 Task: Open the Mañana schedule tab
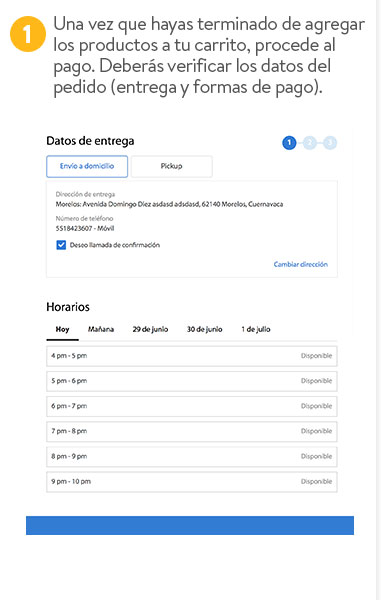(101, 329)
